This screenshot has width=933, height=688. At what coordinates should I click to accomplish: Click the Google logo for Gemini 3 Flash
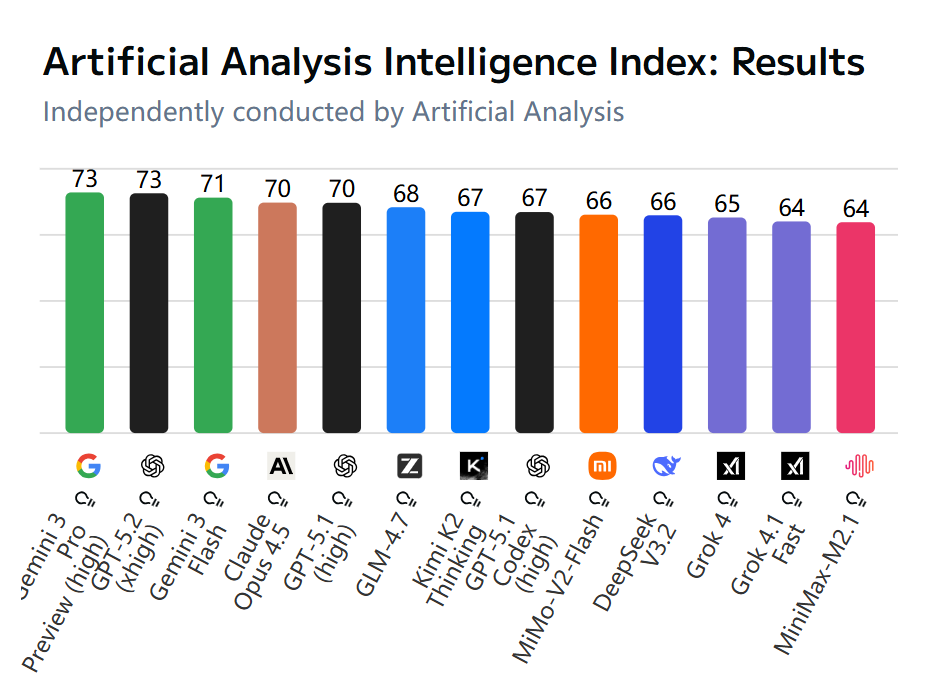216,465
